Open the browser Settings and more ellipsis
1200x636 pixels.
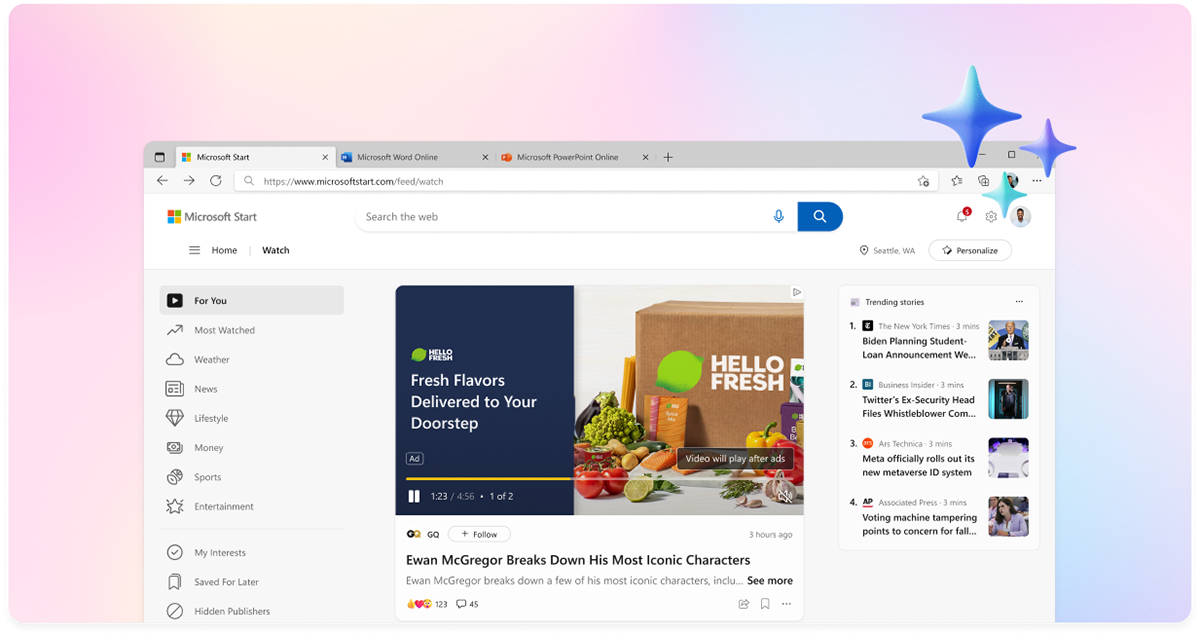pyautogui.click(x=1037, y=181)
